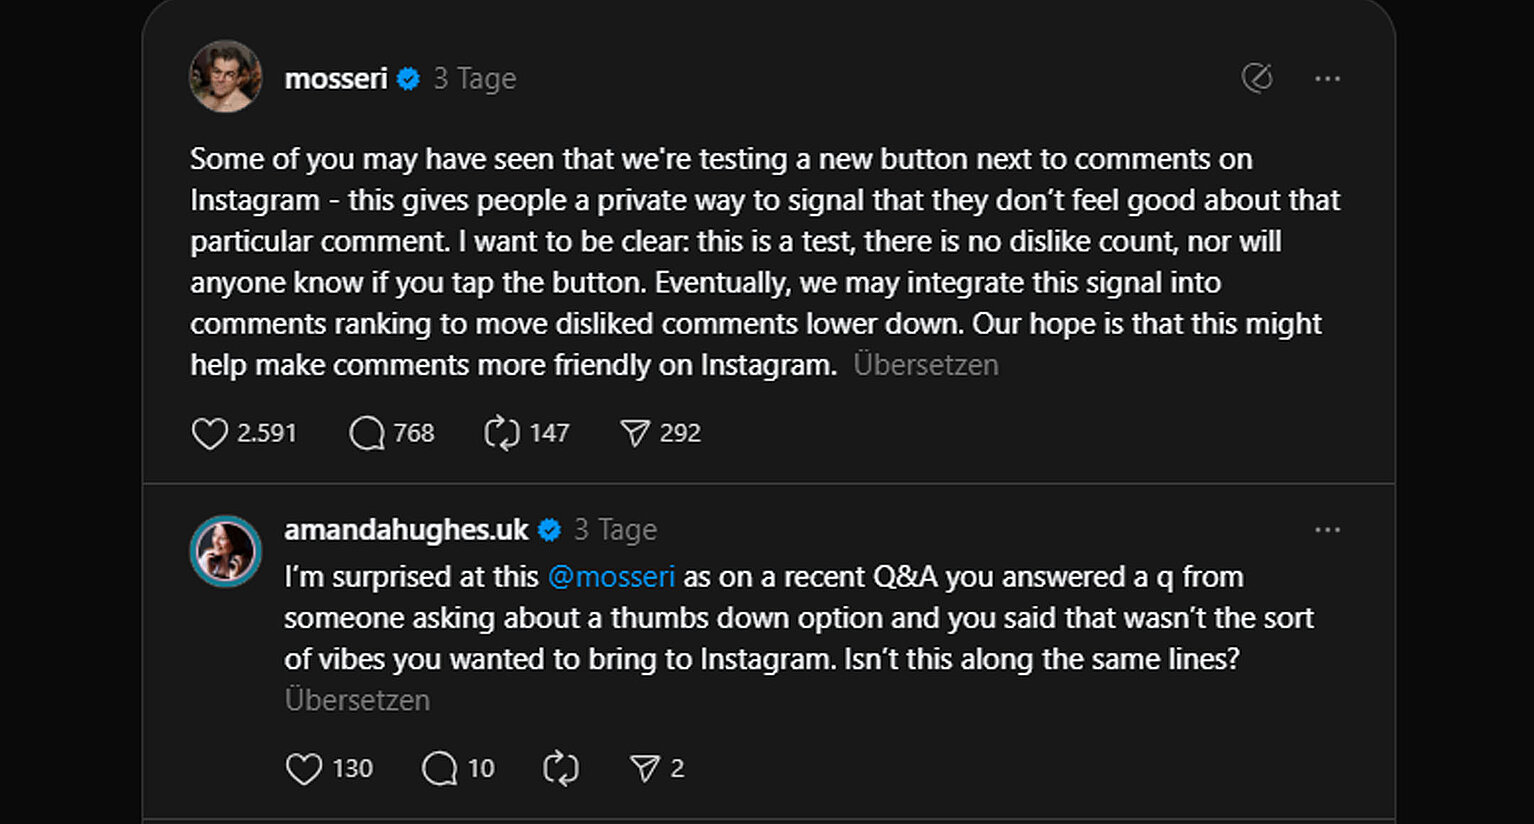Click the verified badge beside amandahughes.uk

coord(549,530)
